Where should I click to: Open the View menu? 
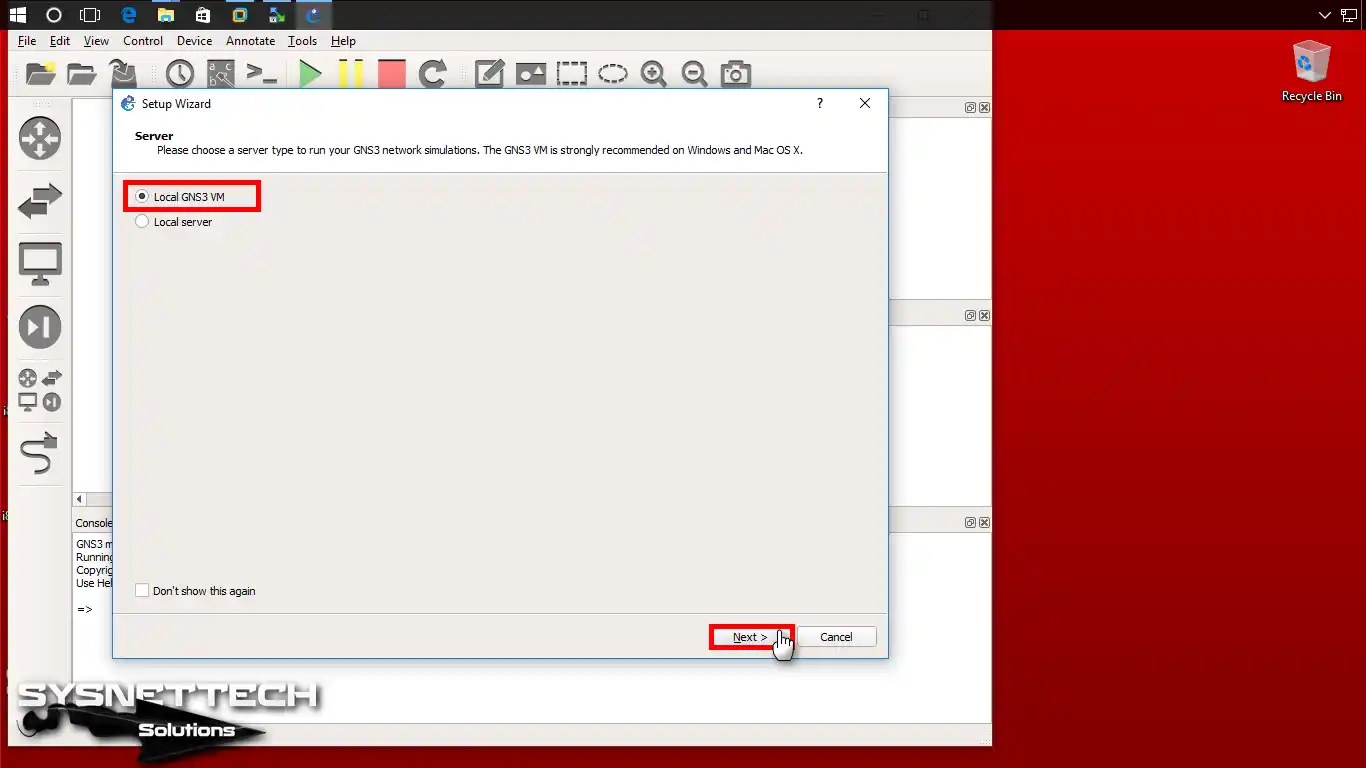click(x=96, y=41)
